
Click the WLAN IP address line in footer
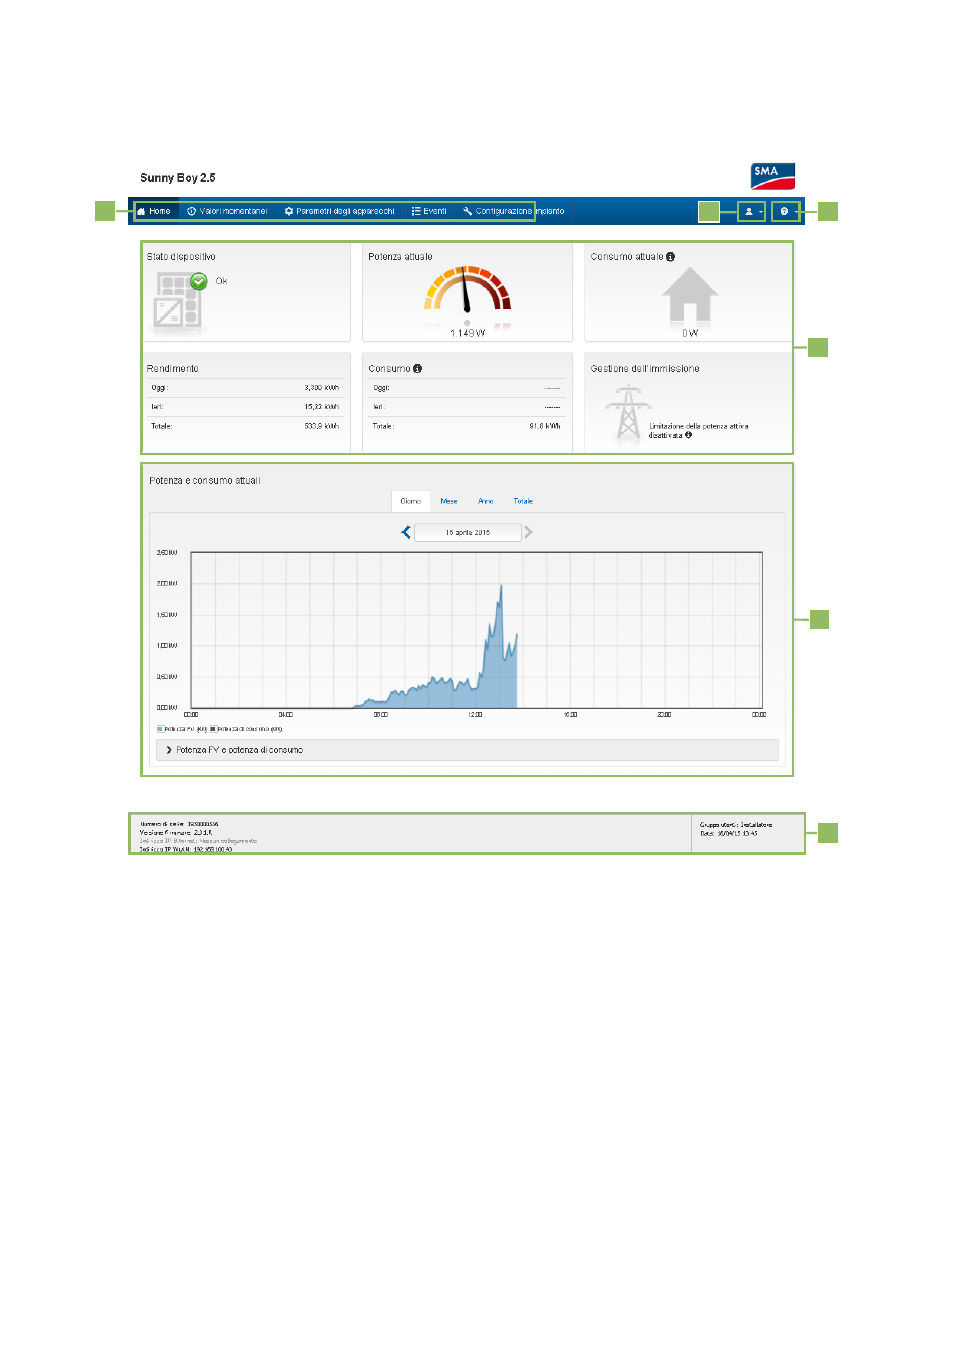click(x=186, y=849)
